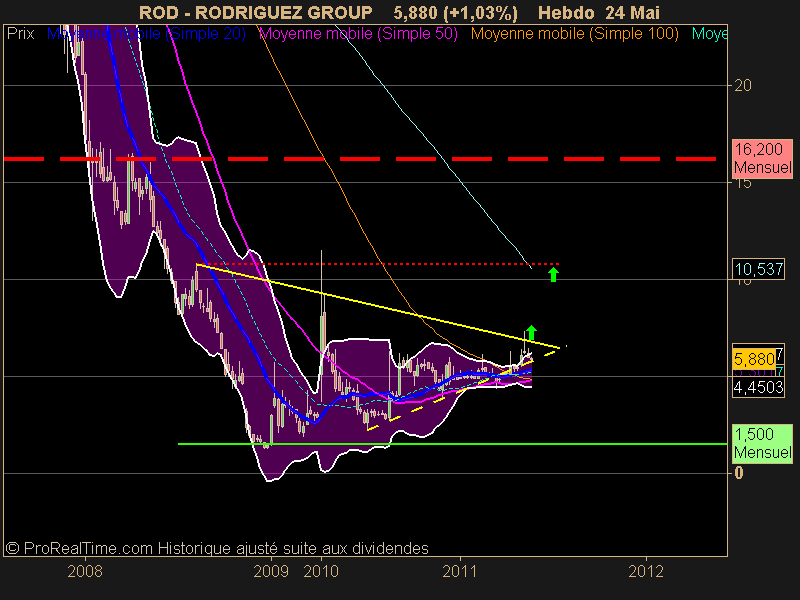This screenshot has height=600, width=800.
Task: Click the '4,4503' price label
Action: click(x=759, y=387)
